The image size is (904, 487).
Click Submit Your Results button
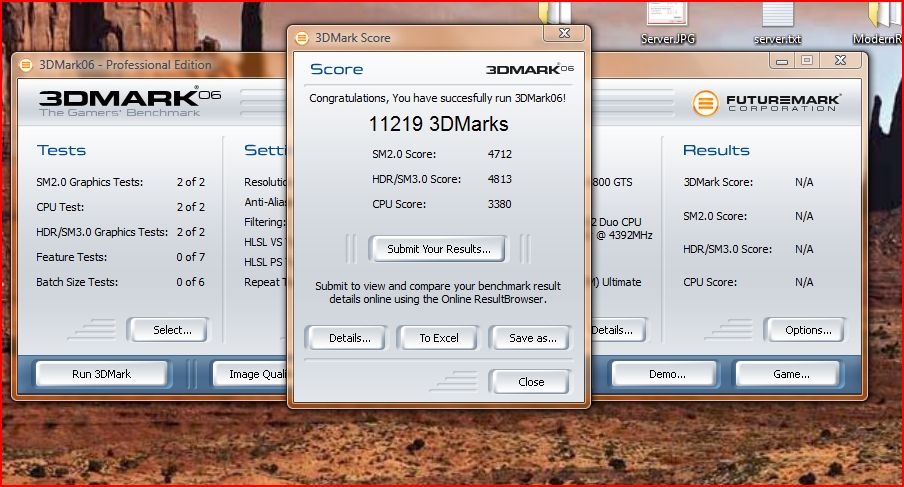[438, 249]
